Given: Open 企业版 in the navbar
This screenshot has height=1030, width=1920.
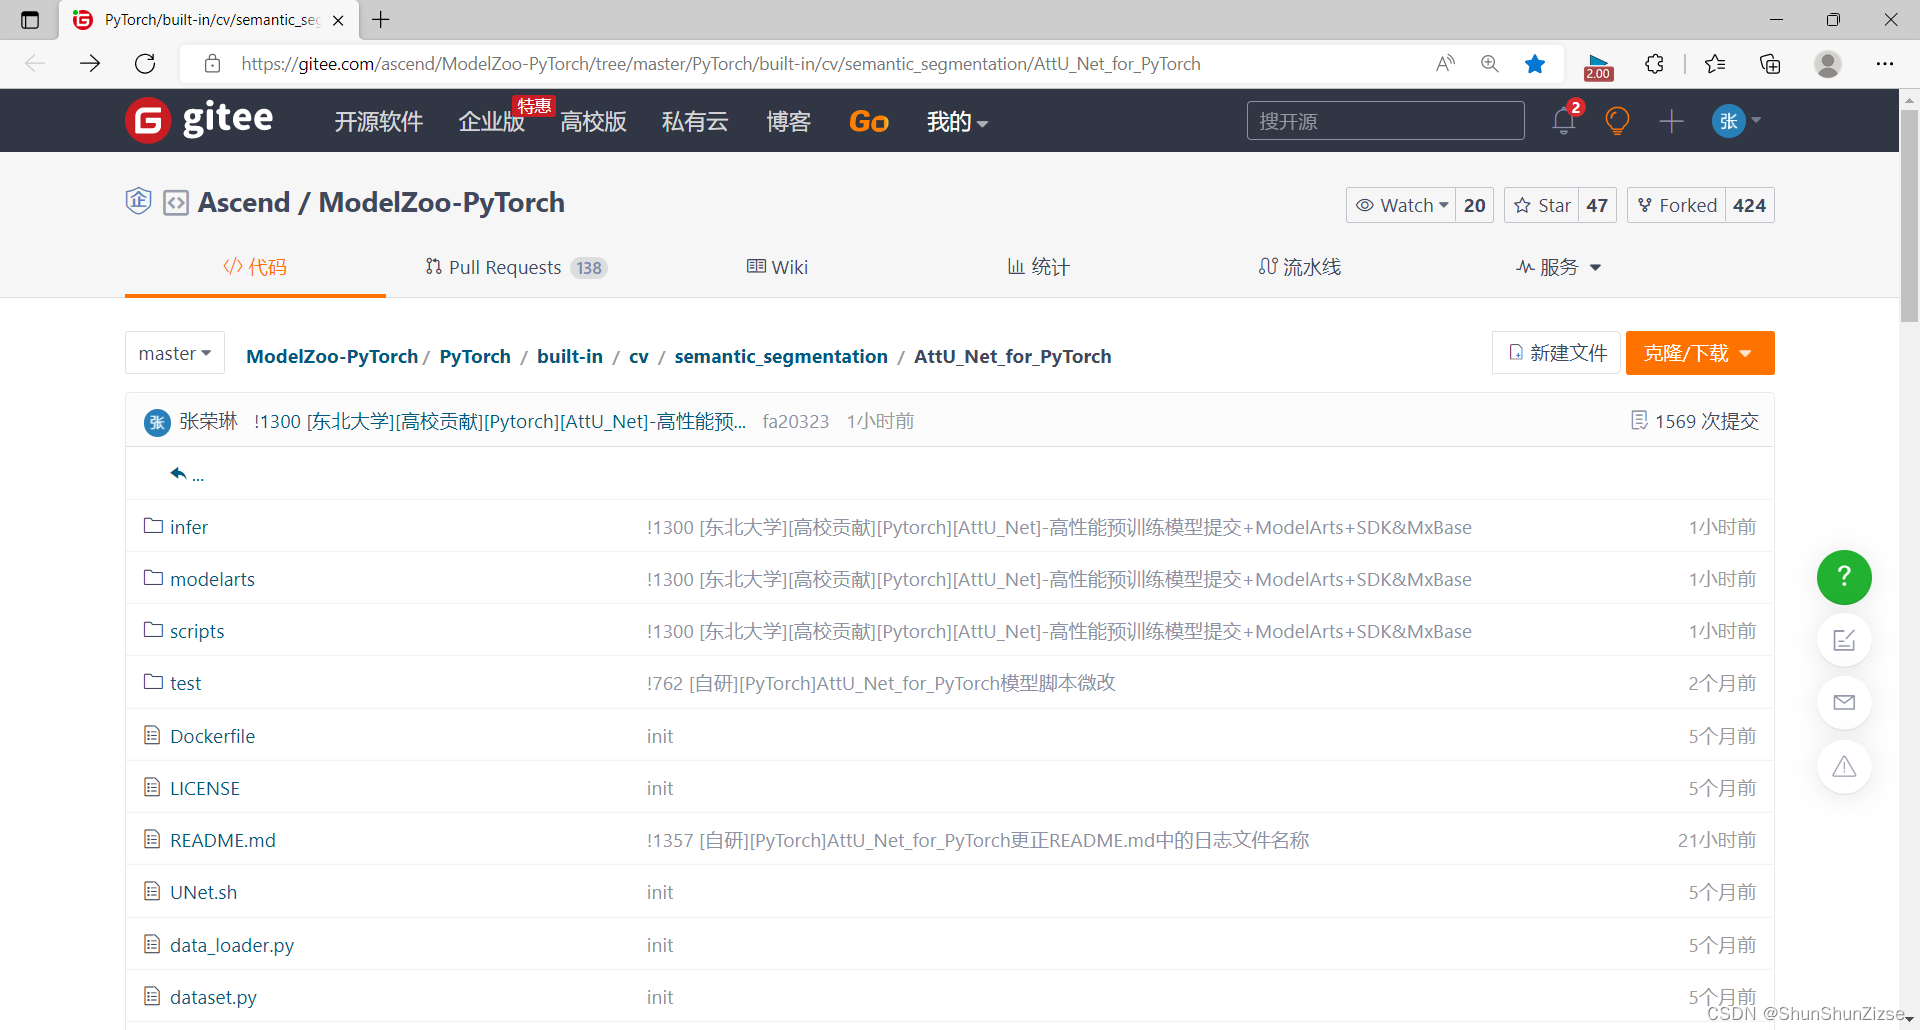Looking at the screenshot, I should pos(491,122).
